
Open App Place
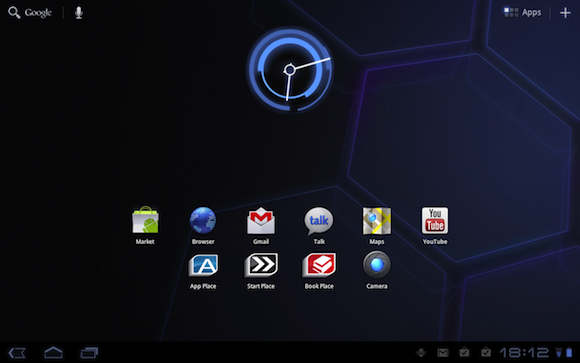(203, 271)
